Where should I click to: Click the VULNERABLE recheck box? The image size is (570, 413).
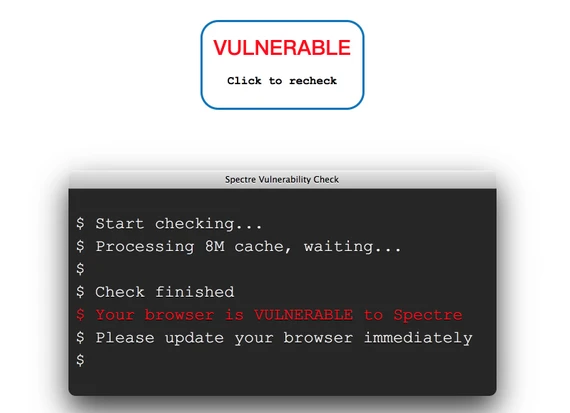coord(282,65)
